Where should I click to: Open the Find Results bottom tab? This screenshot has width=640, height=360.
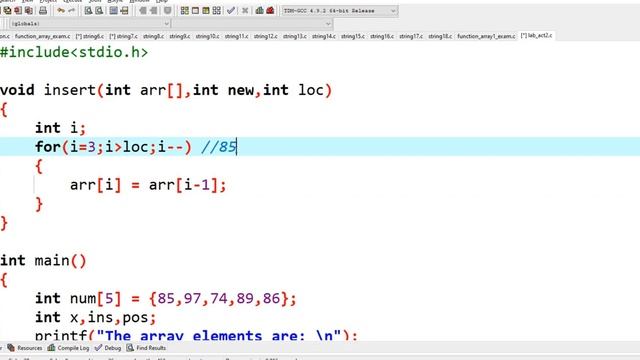click(146, 348)
